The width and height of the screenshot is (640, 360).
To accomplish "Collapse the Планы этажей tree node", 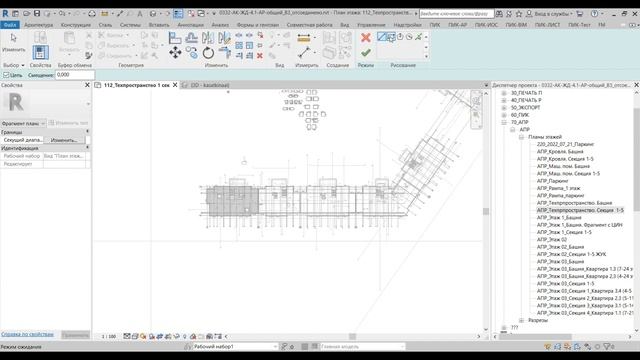I will point(521,137).
